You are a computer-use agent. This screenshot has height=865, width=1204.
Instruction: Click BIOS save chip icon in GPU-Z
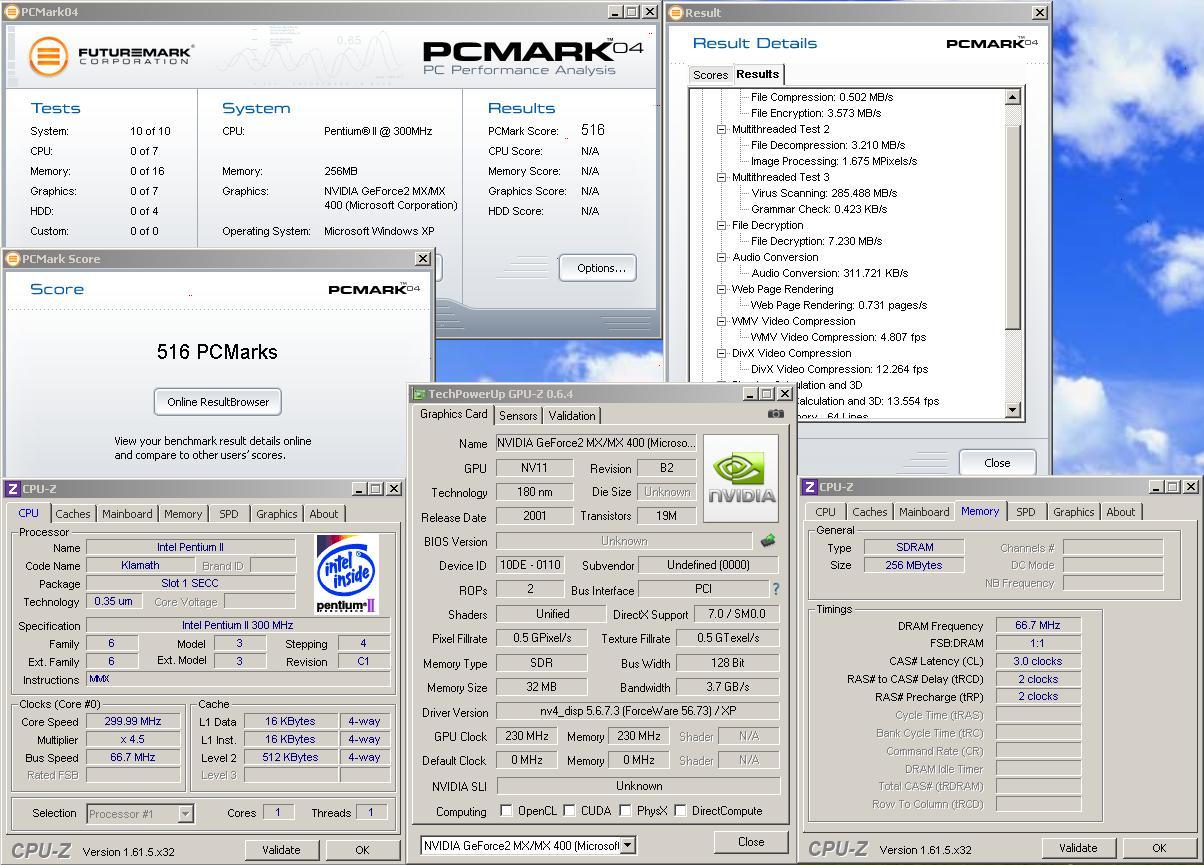768,541
